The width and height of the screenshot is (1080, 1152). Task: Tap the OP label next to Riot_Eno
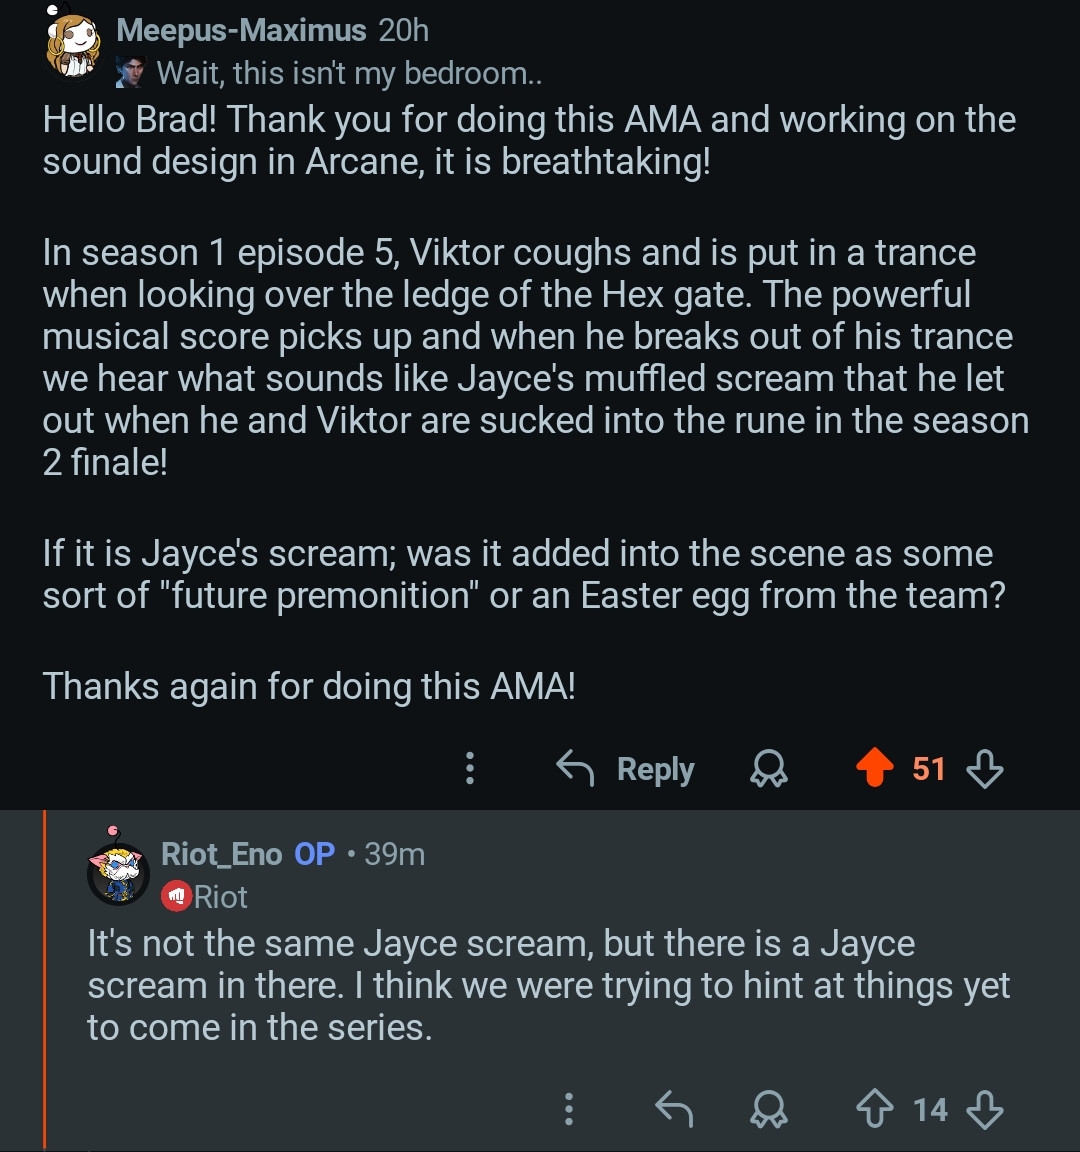pos(314,854)
